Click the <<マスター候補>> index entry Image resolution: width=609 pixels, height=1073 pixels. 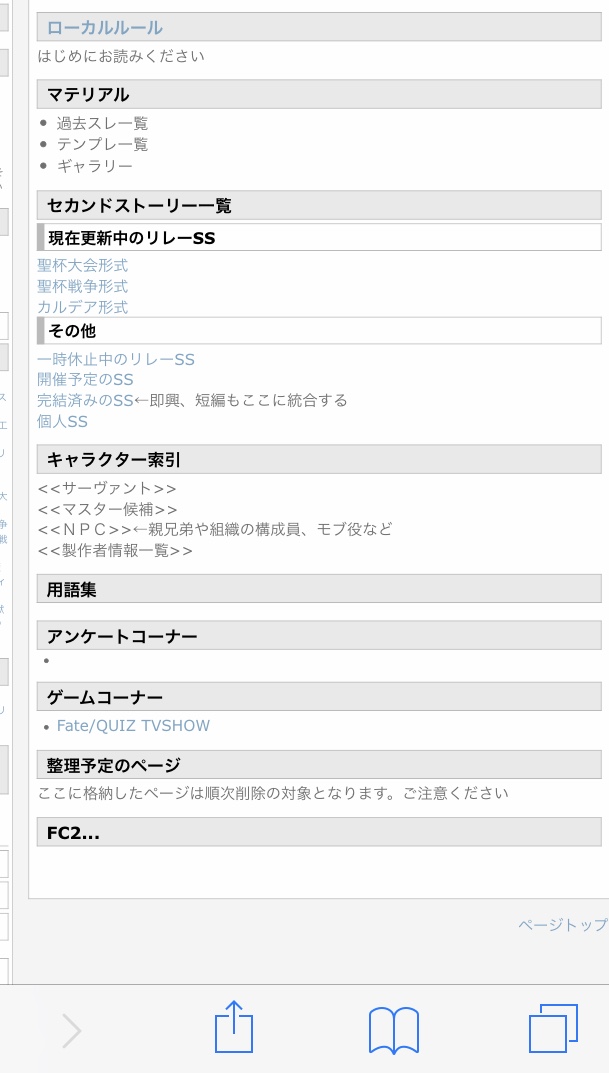click(x=107, y=509)
